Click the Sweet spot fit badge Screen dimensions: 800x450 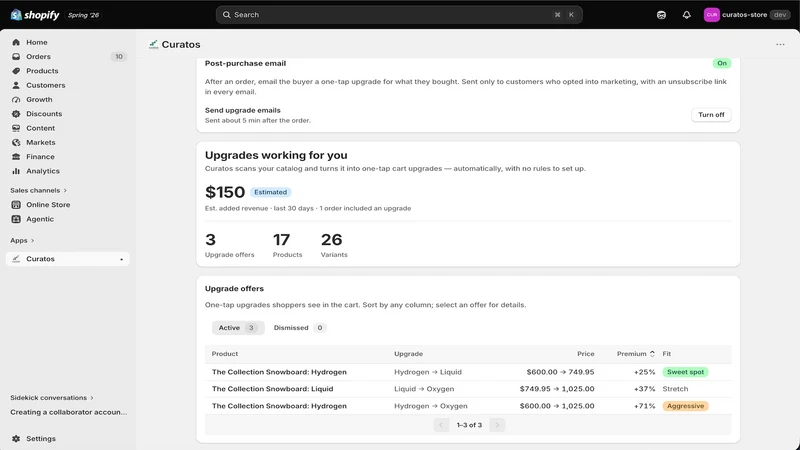(685, 372)
